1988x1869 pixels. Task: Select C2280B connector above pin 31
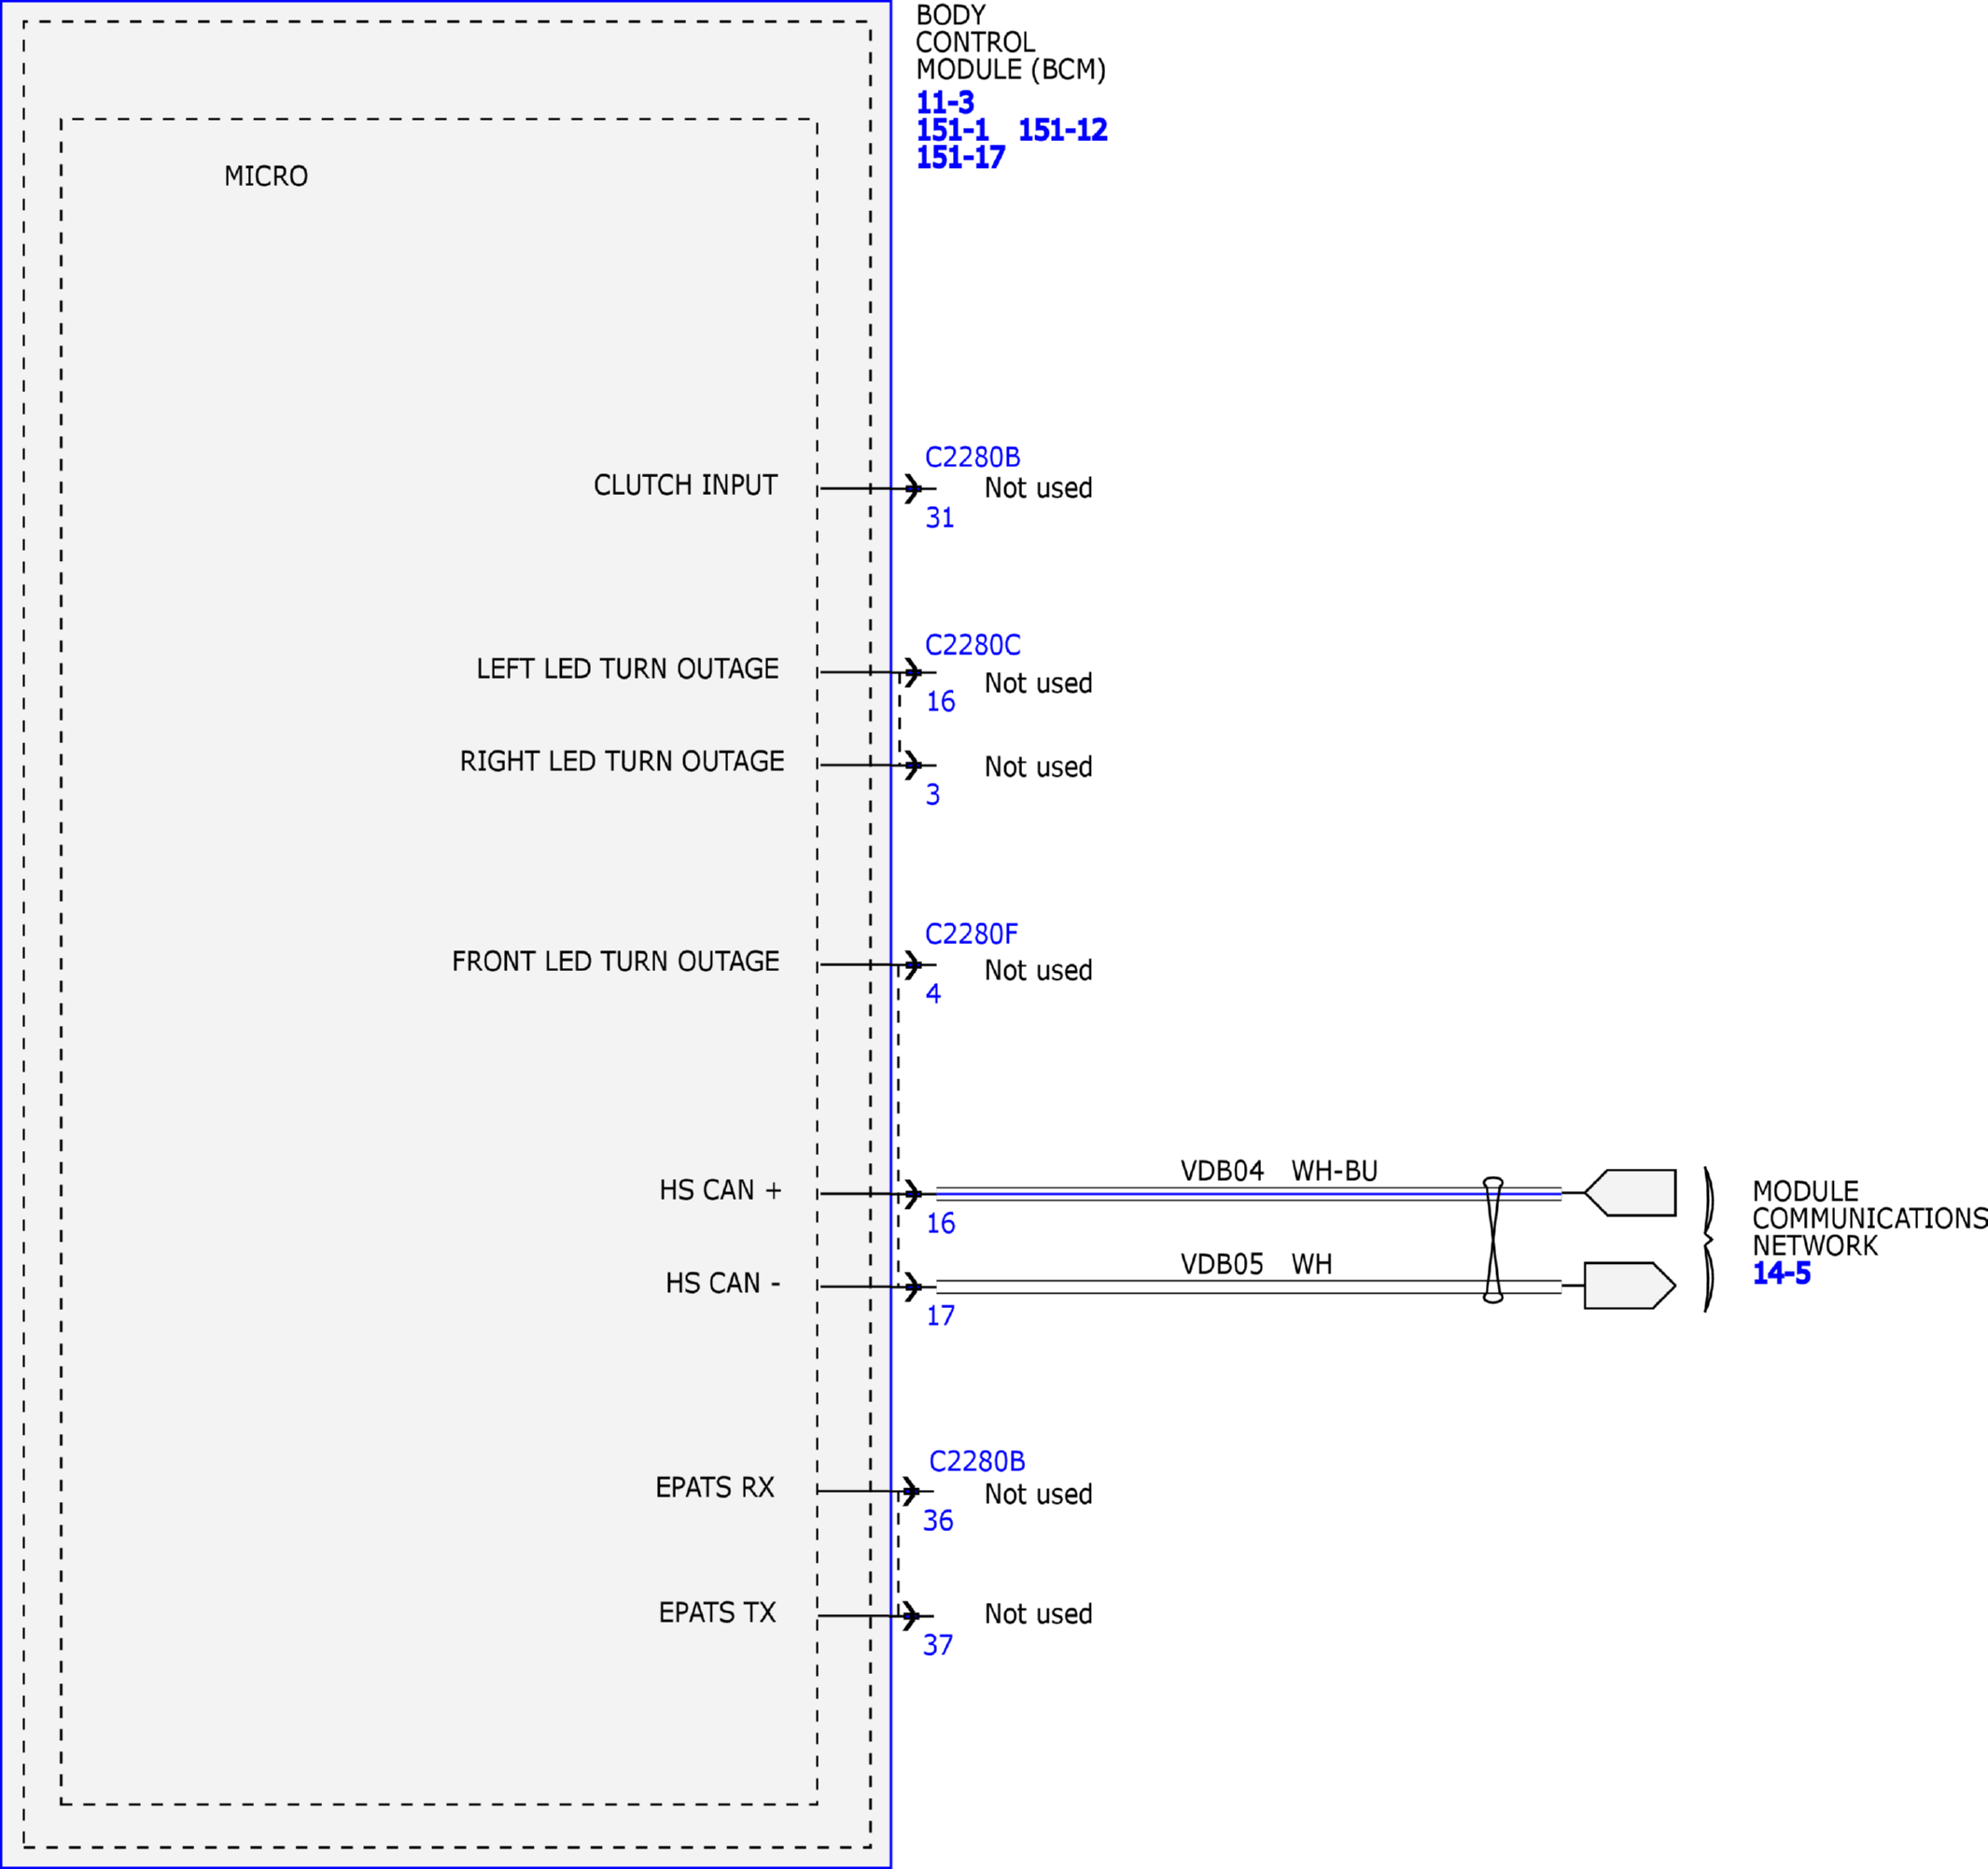tap(972, 457)
